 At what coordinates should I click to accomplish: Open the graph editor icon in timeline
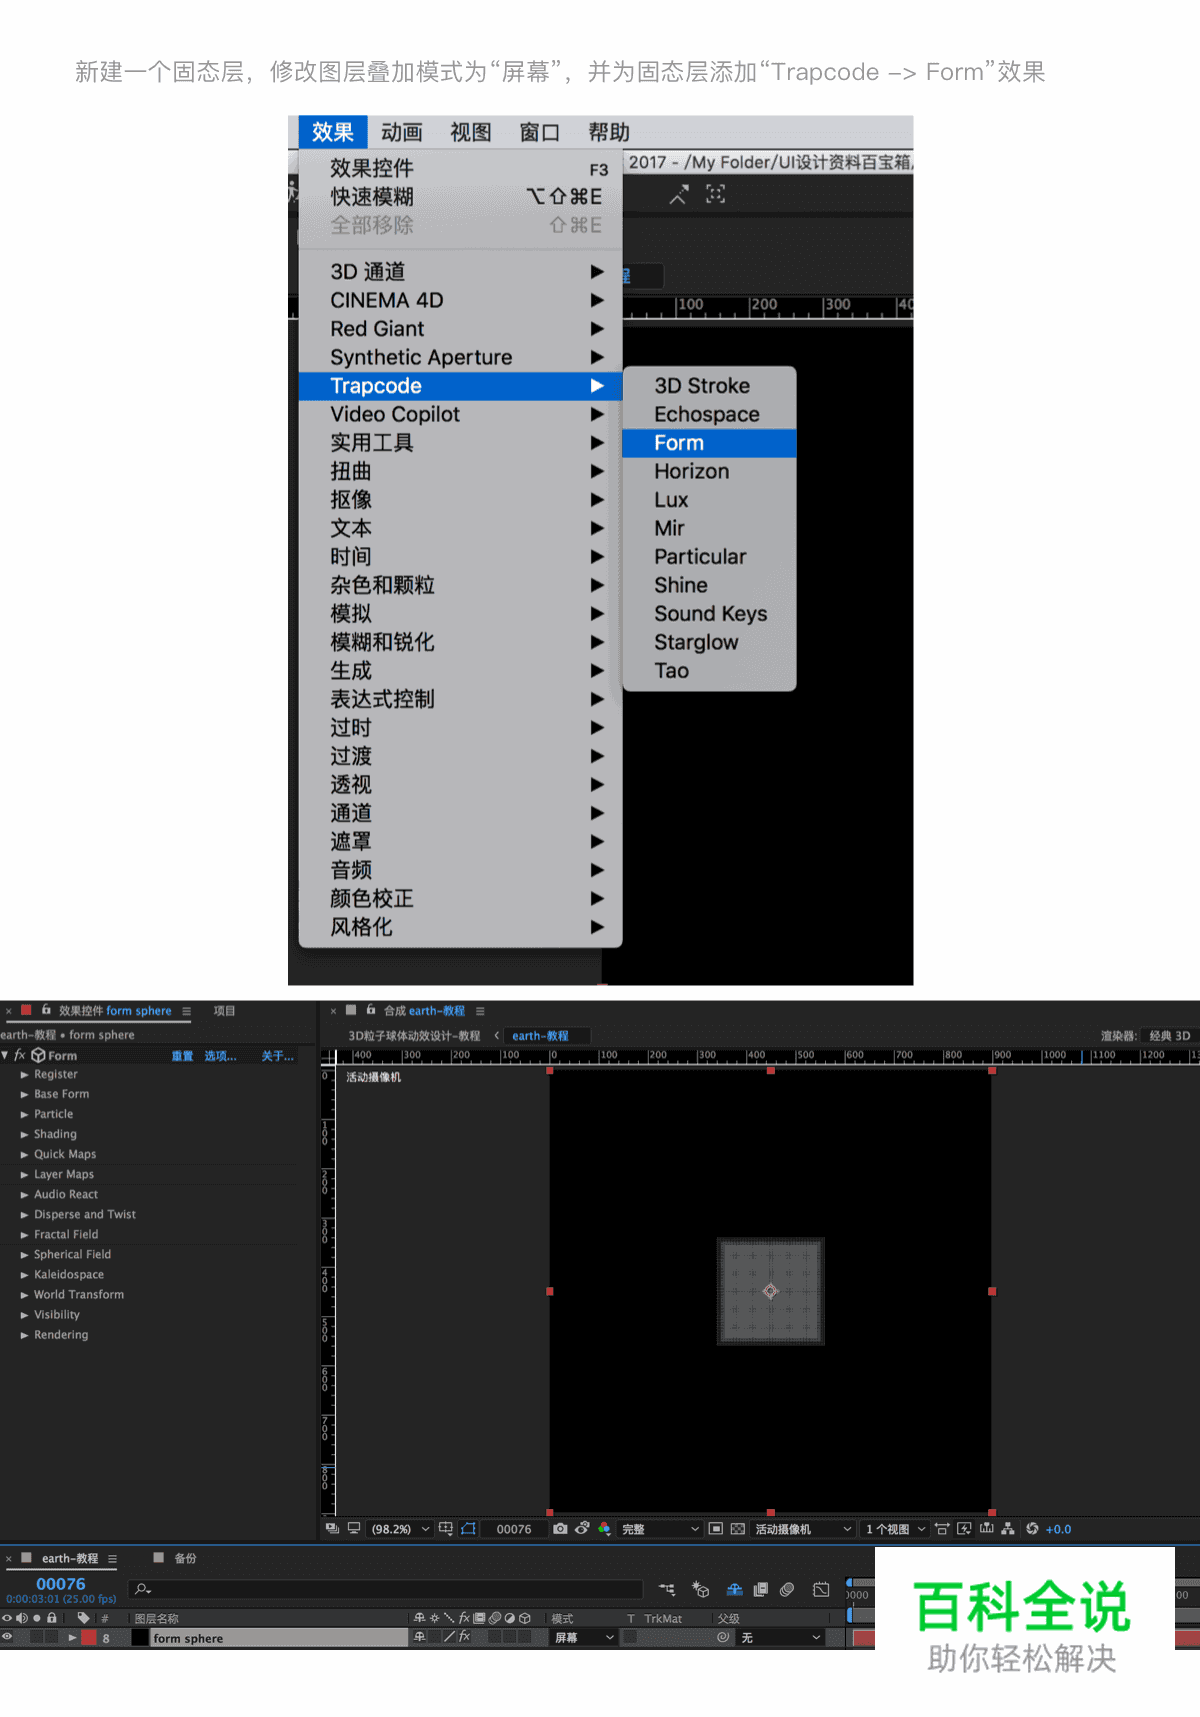pyautogui.click(x=821, y=1589)
